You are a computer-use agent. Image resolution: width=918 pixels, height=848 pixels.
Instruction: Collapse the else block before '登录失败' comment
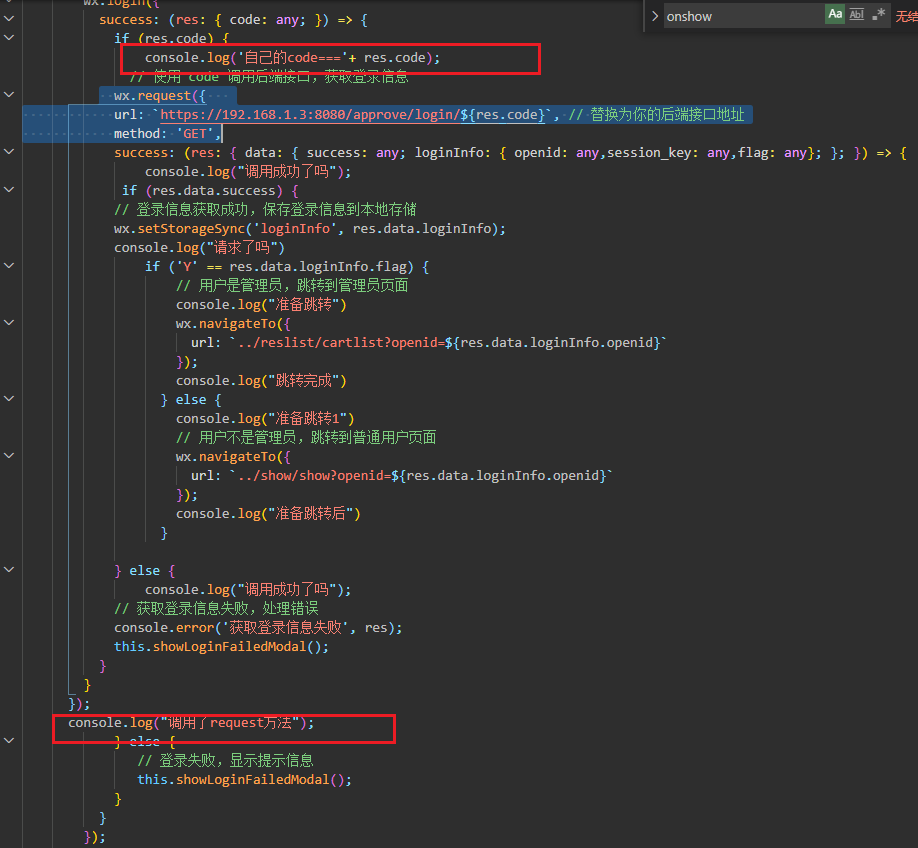pyautogui.click(x=9, y=740)
